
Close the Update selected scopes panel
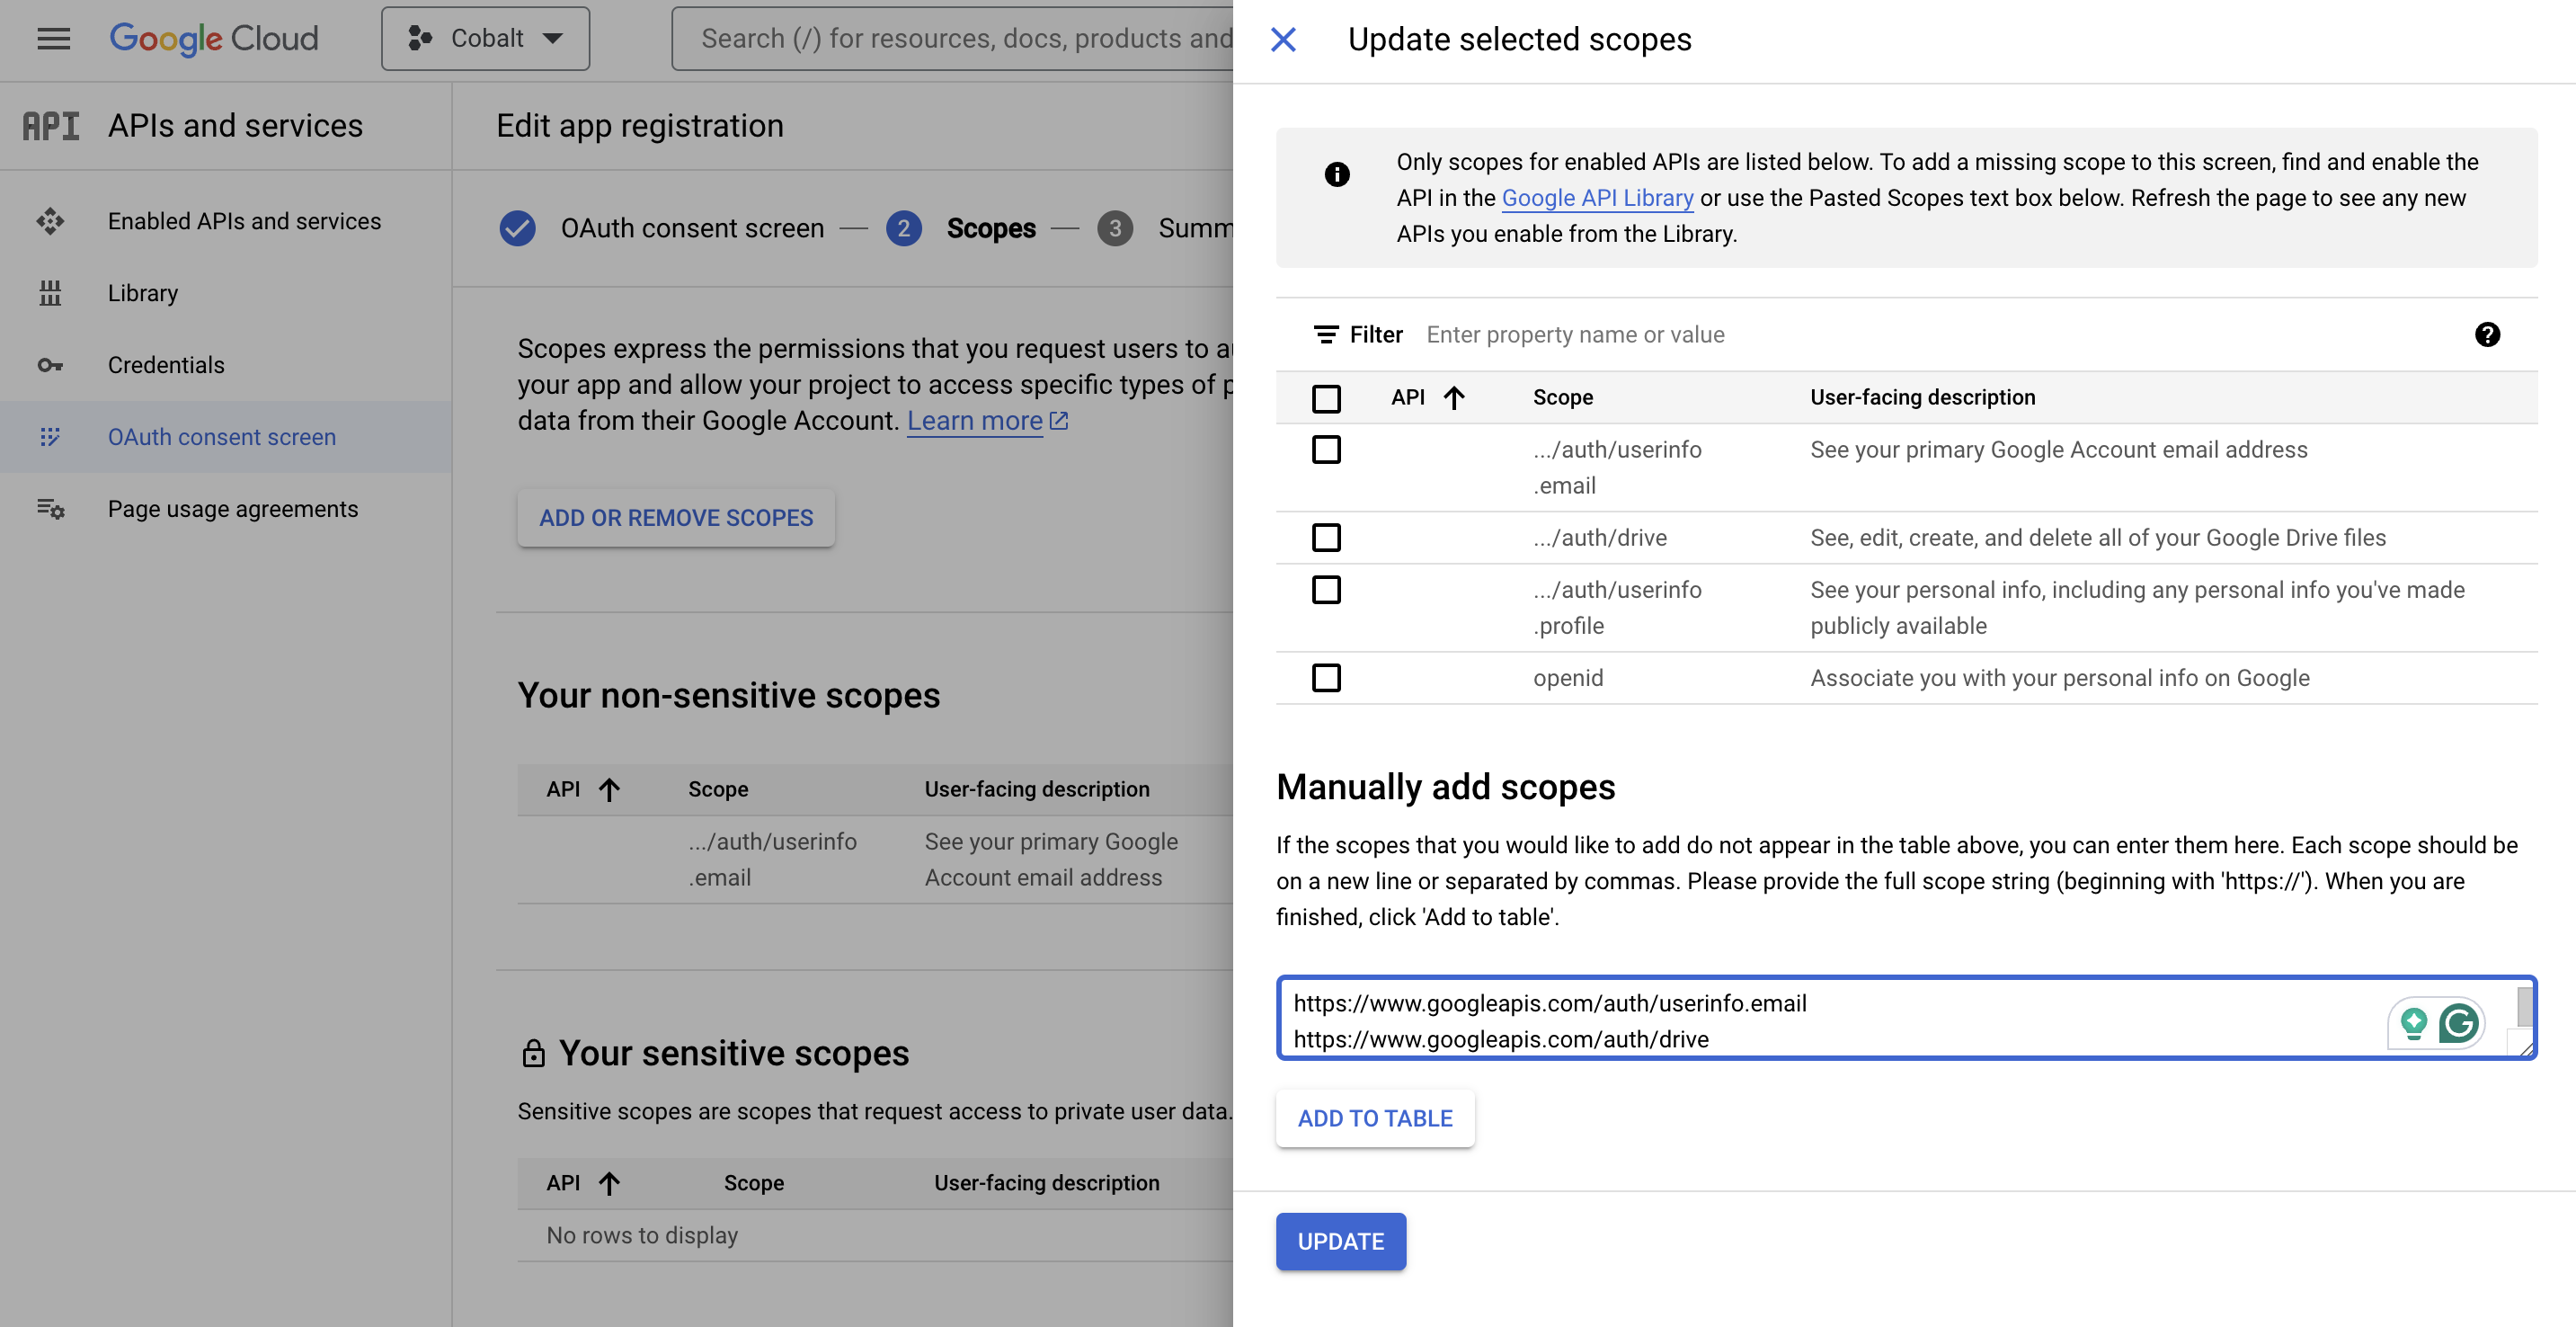(1283, 39)
